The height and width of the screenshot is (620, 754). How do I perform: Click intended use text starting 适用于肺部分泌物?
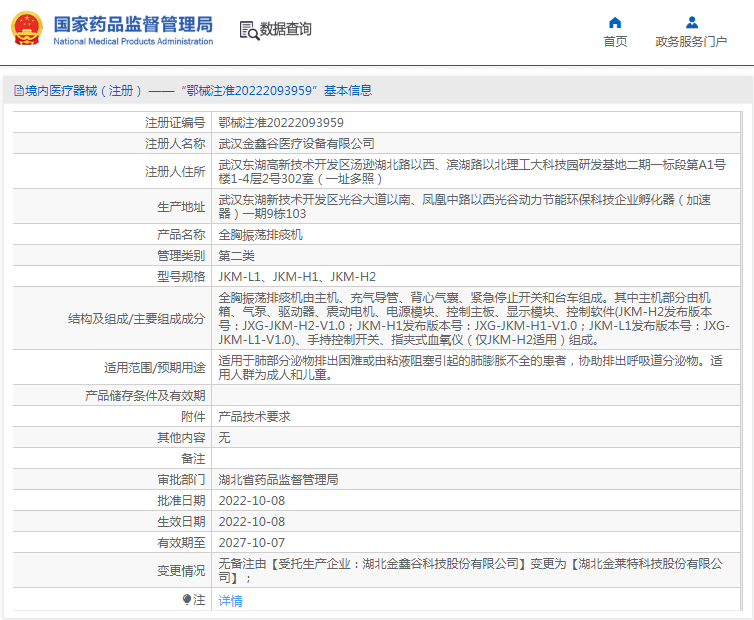(470, 367)
